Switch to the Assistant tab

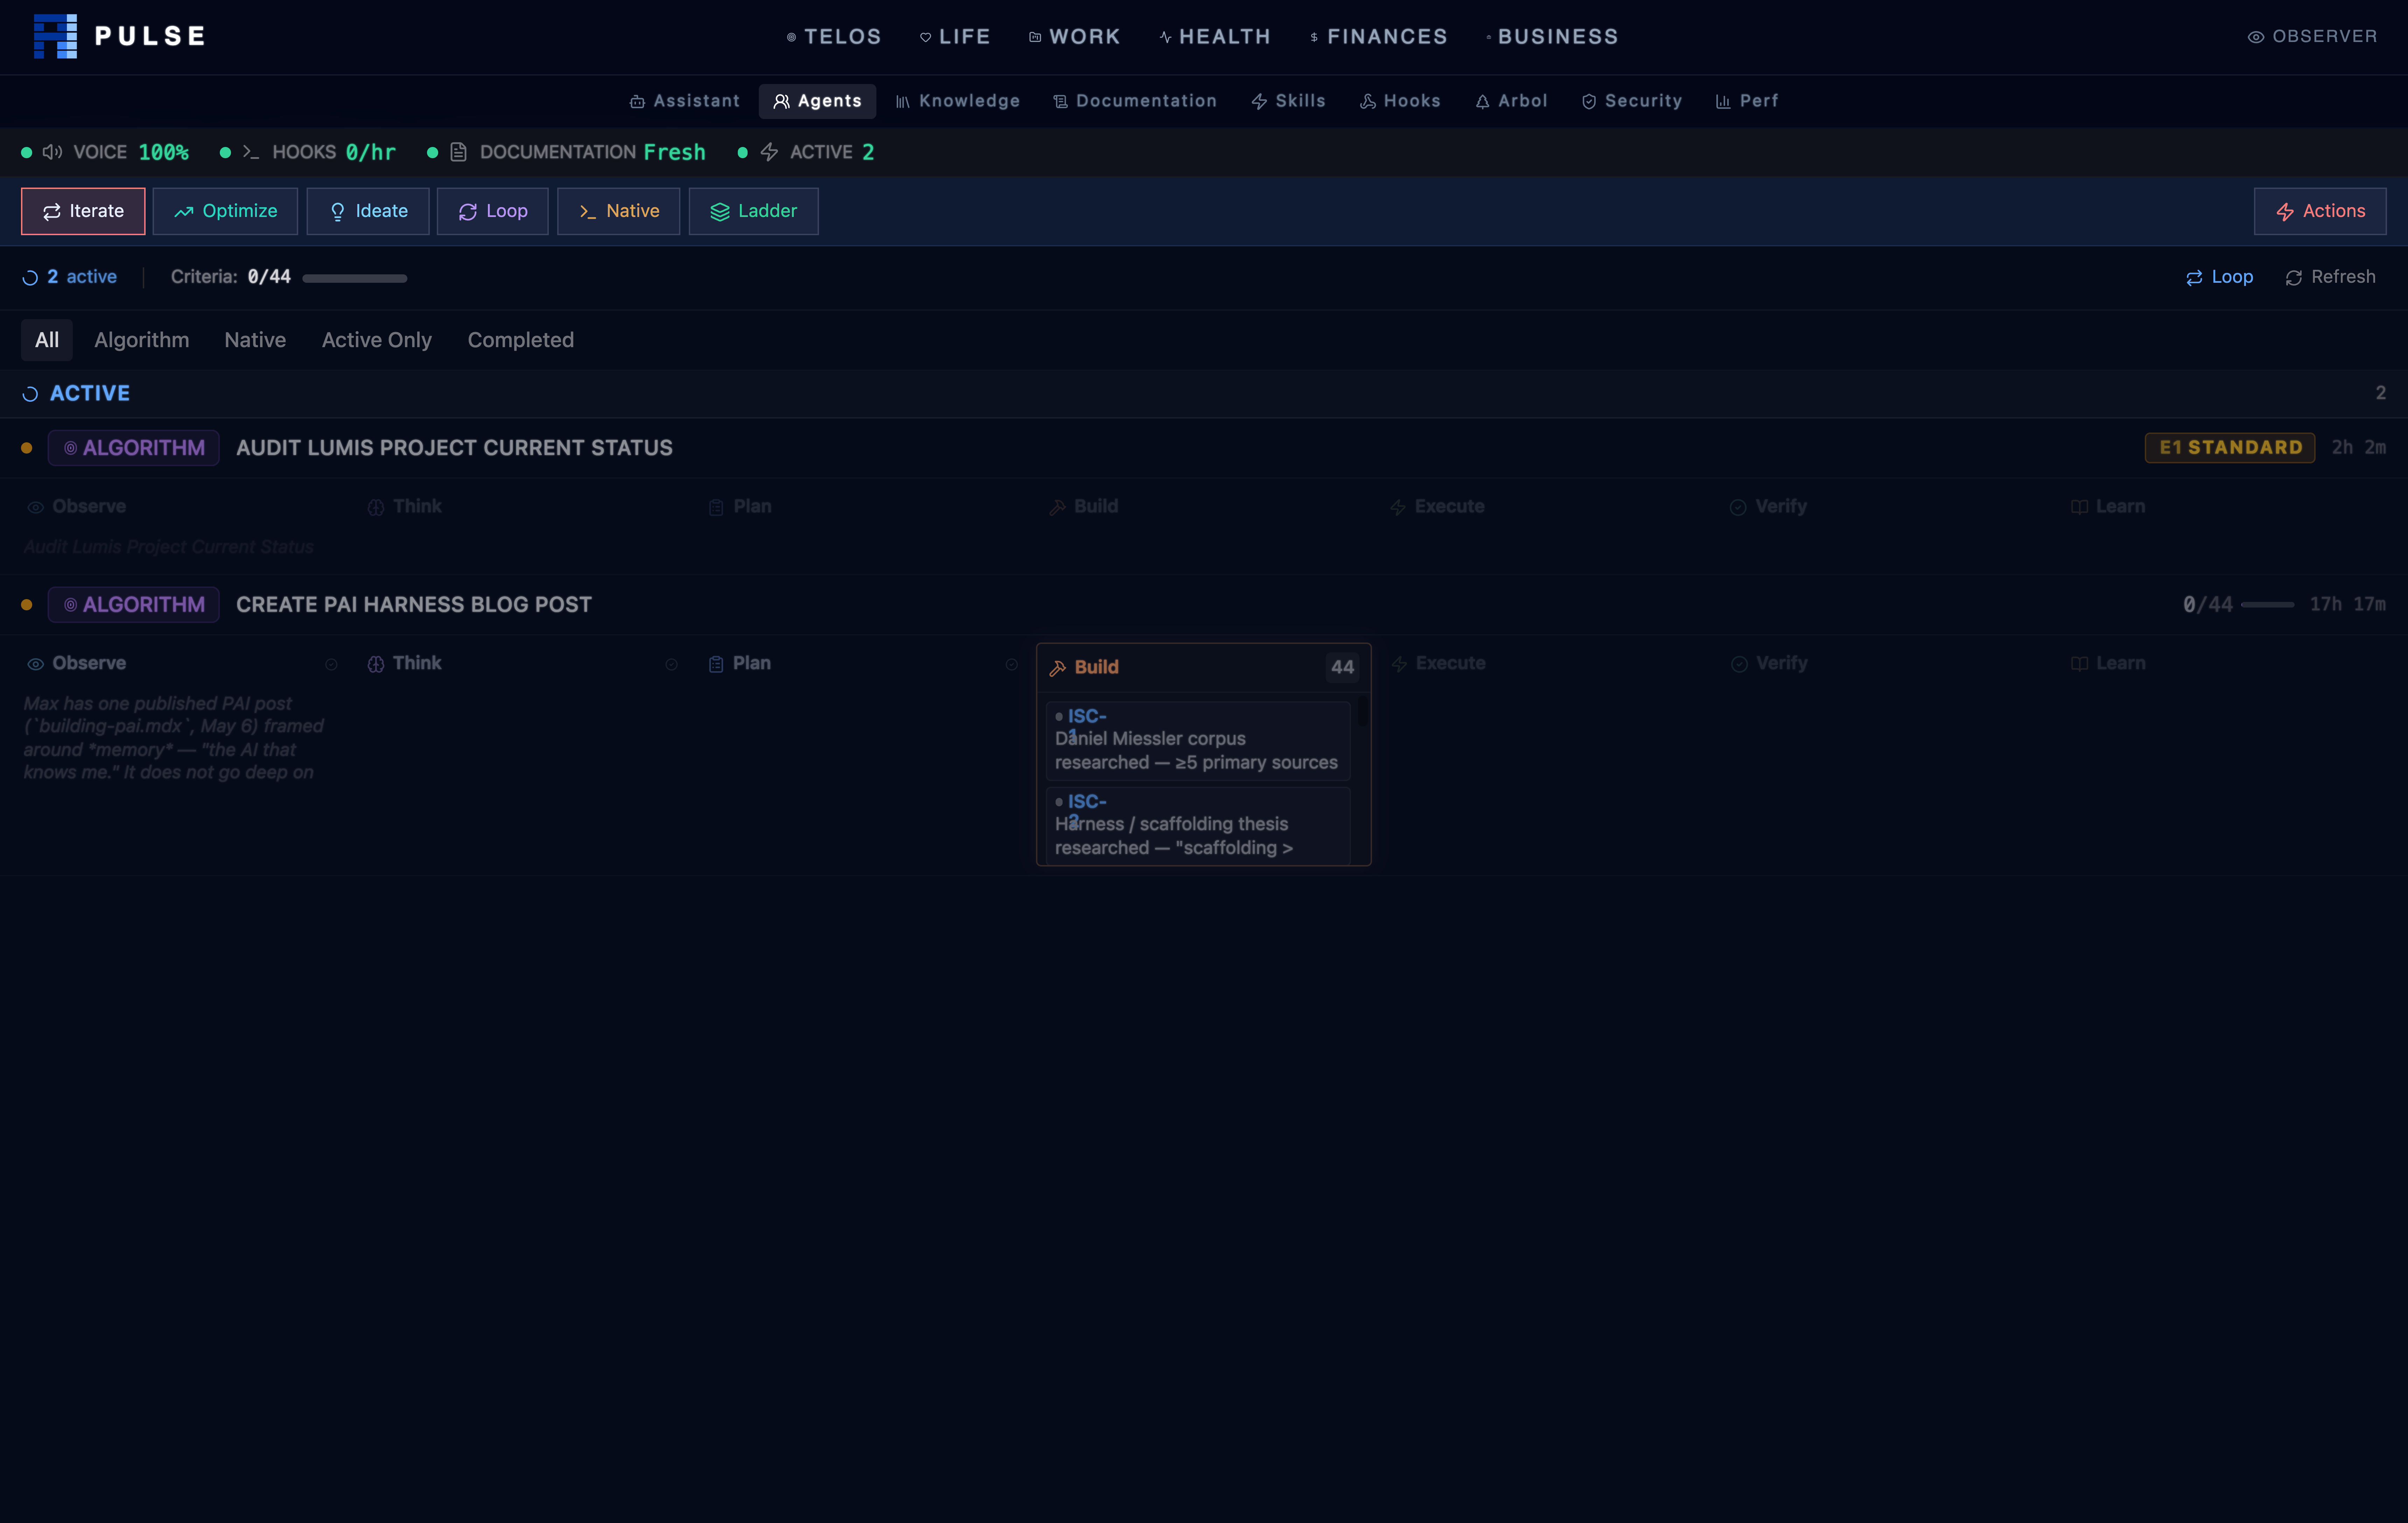[685, 101]
